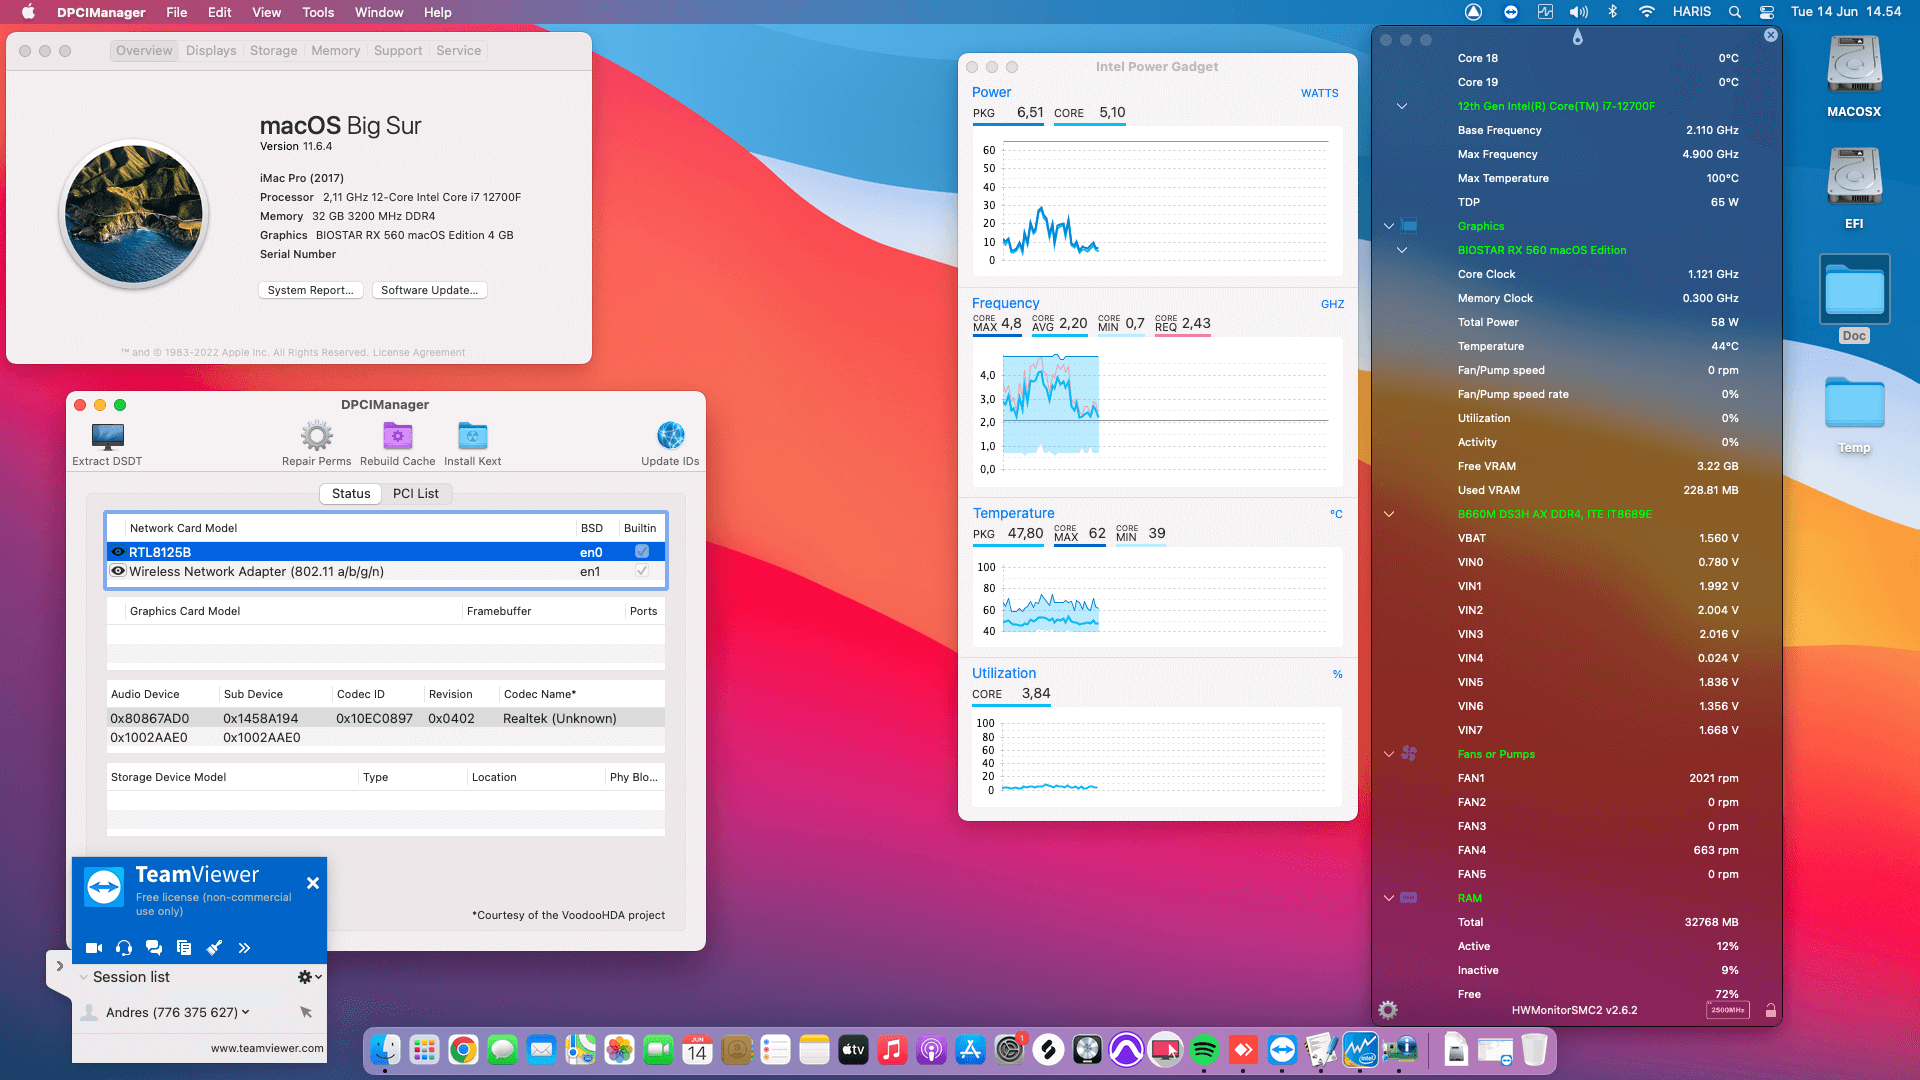Click the Update IDs globe icon
This screenshot has height=1080, width=1920.
[x=670, y=437]
